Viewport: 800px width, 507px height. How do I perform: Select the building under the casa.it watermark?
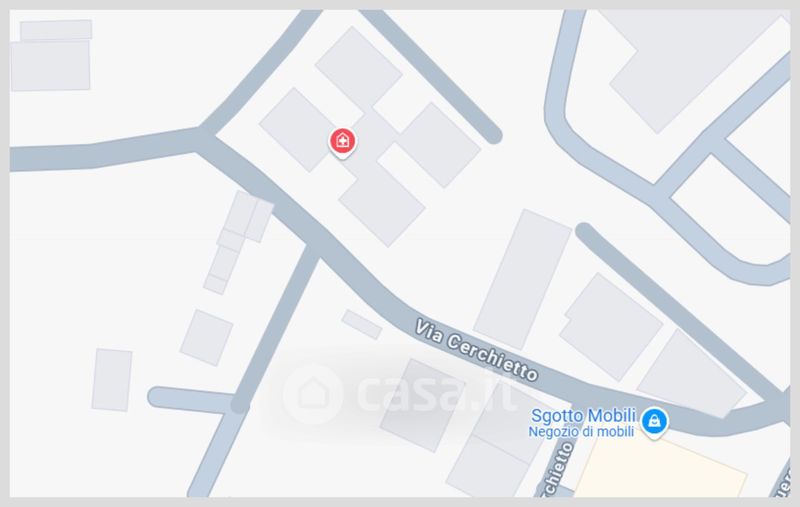point(422,405)
